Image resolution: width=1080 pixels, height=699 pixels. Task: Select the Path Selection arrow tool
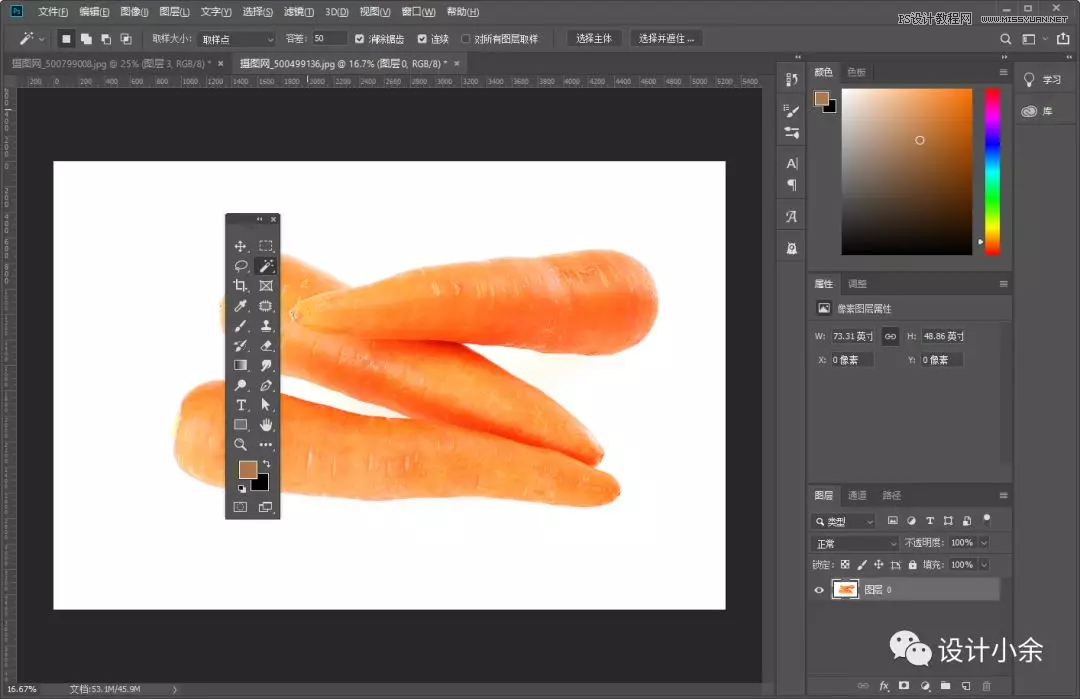pyautogui.click(x=266, y=405)
